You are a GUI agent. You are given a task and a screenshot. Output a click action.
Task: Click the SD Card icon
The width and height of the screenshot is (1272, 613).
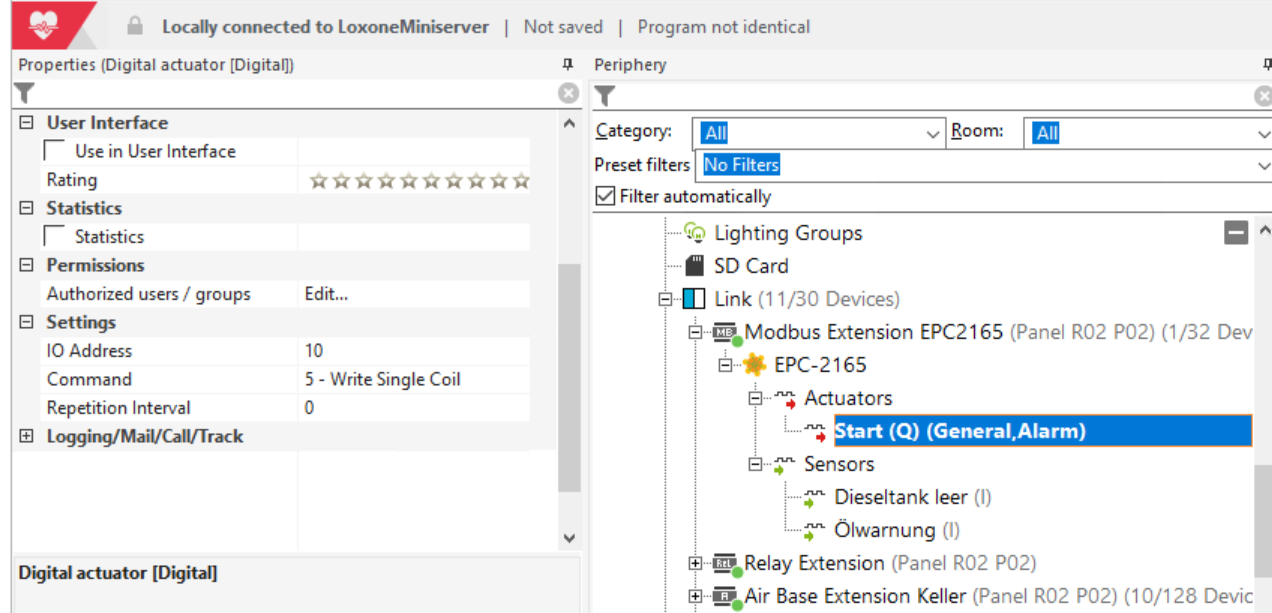pyautogui.click(x=695, y=266)
